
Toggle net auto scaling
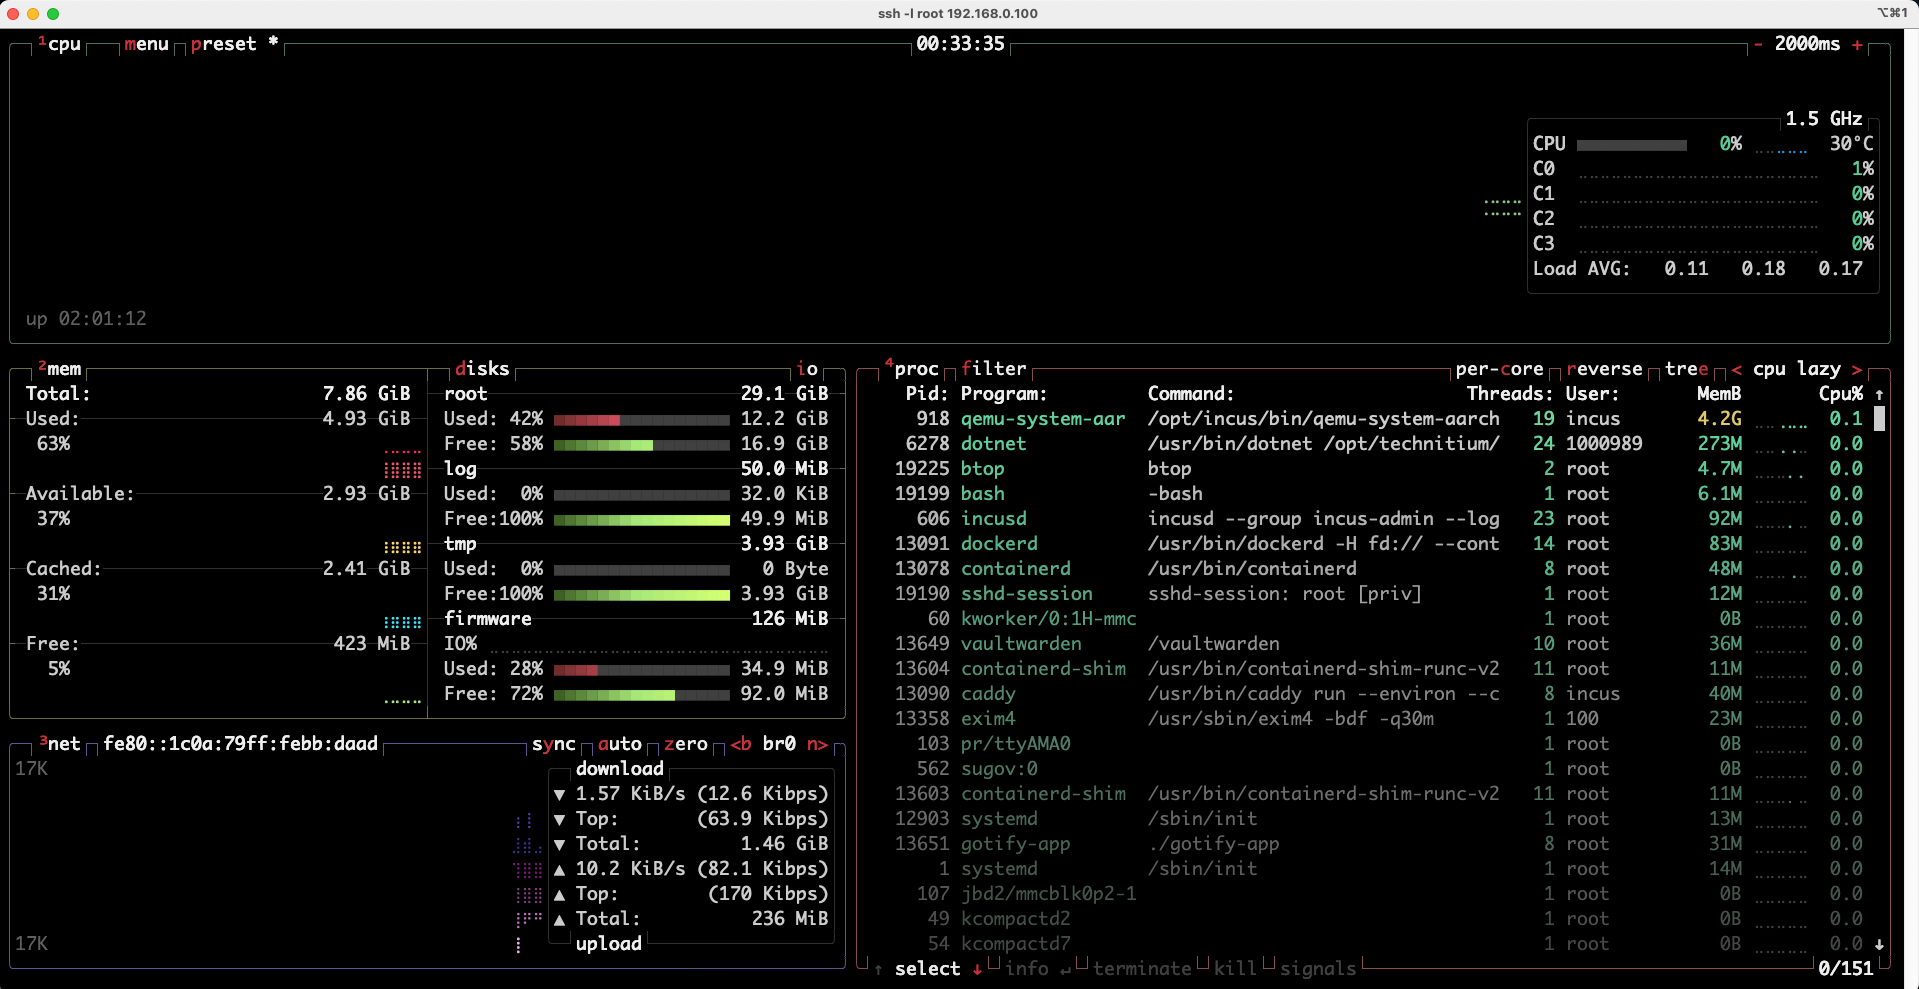(x=620, y=744)
